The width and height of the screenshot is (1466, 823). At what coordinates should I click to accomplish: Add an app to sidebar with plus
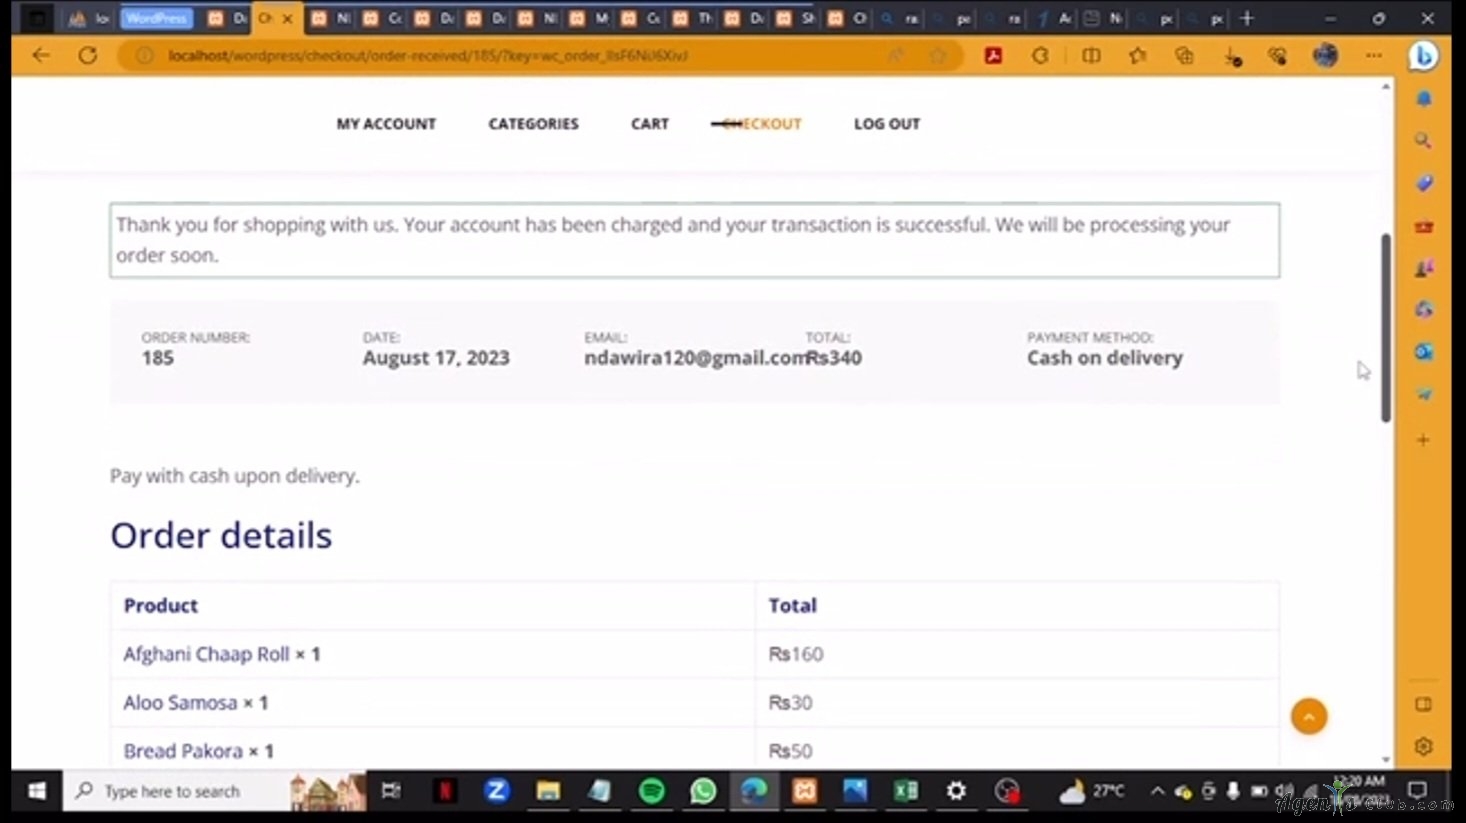[x=1423, y=439]
